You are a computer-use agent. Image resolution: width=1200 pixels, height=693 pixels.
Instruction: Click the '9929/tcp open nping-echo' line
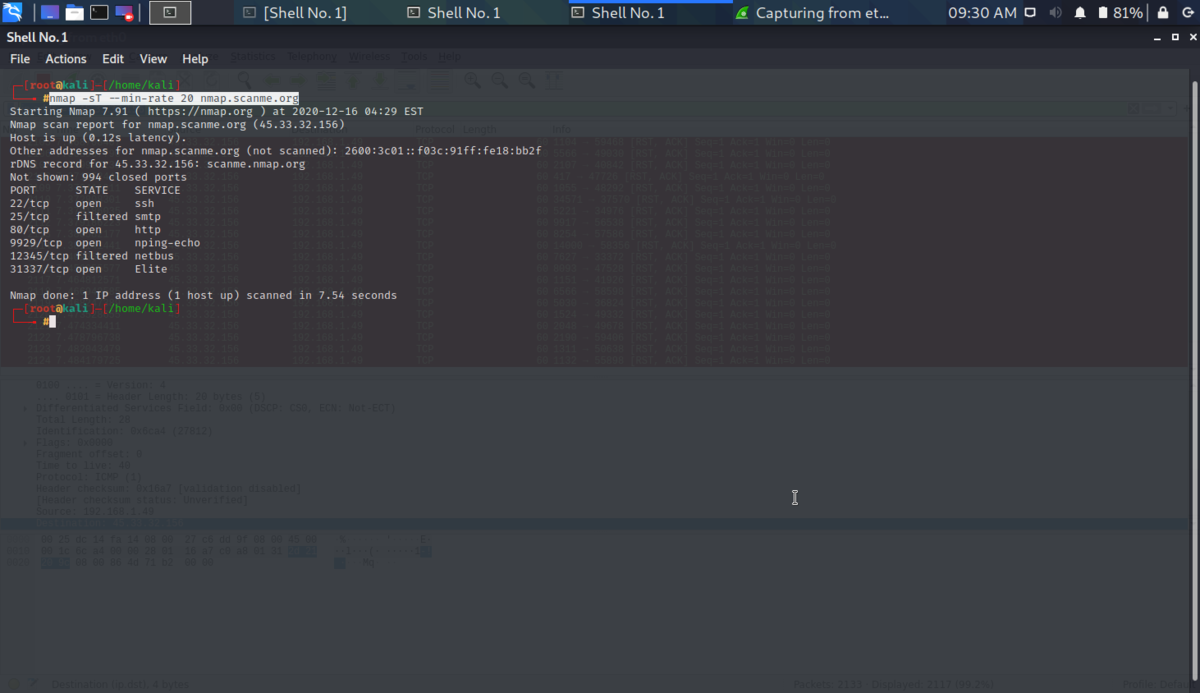click(105, 242)
